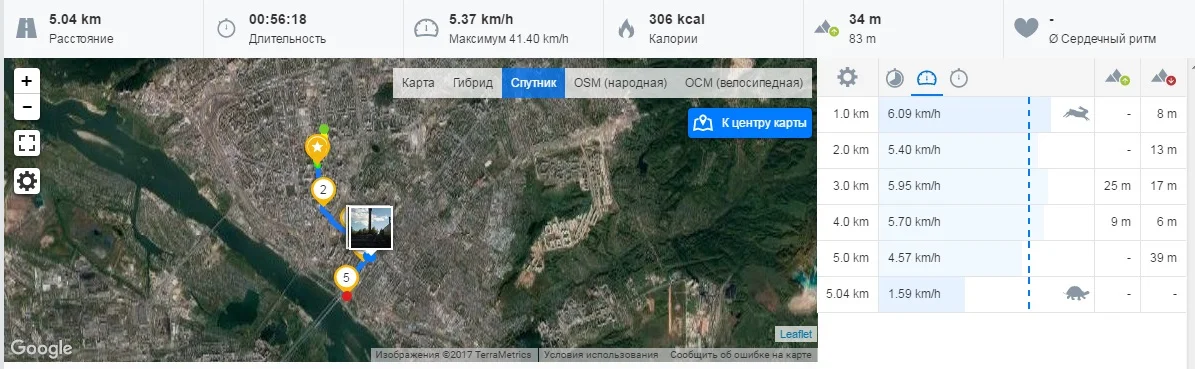Image resolution: width=1195 pixels, height=369 pixels.
Task: Click the elevation gain column icon
Action: click(x=1116, y=77)
